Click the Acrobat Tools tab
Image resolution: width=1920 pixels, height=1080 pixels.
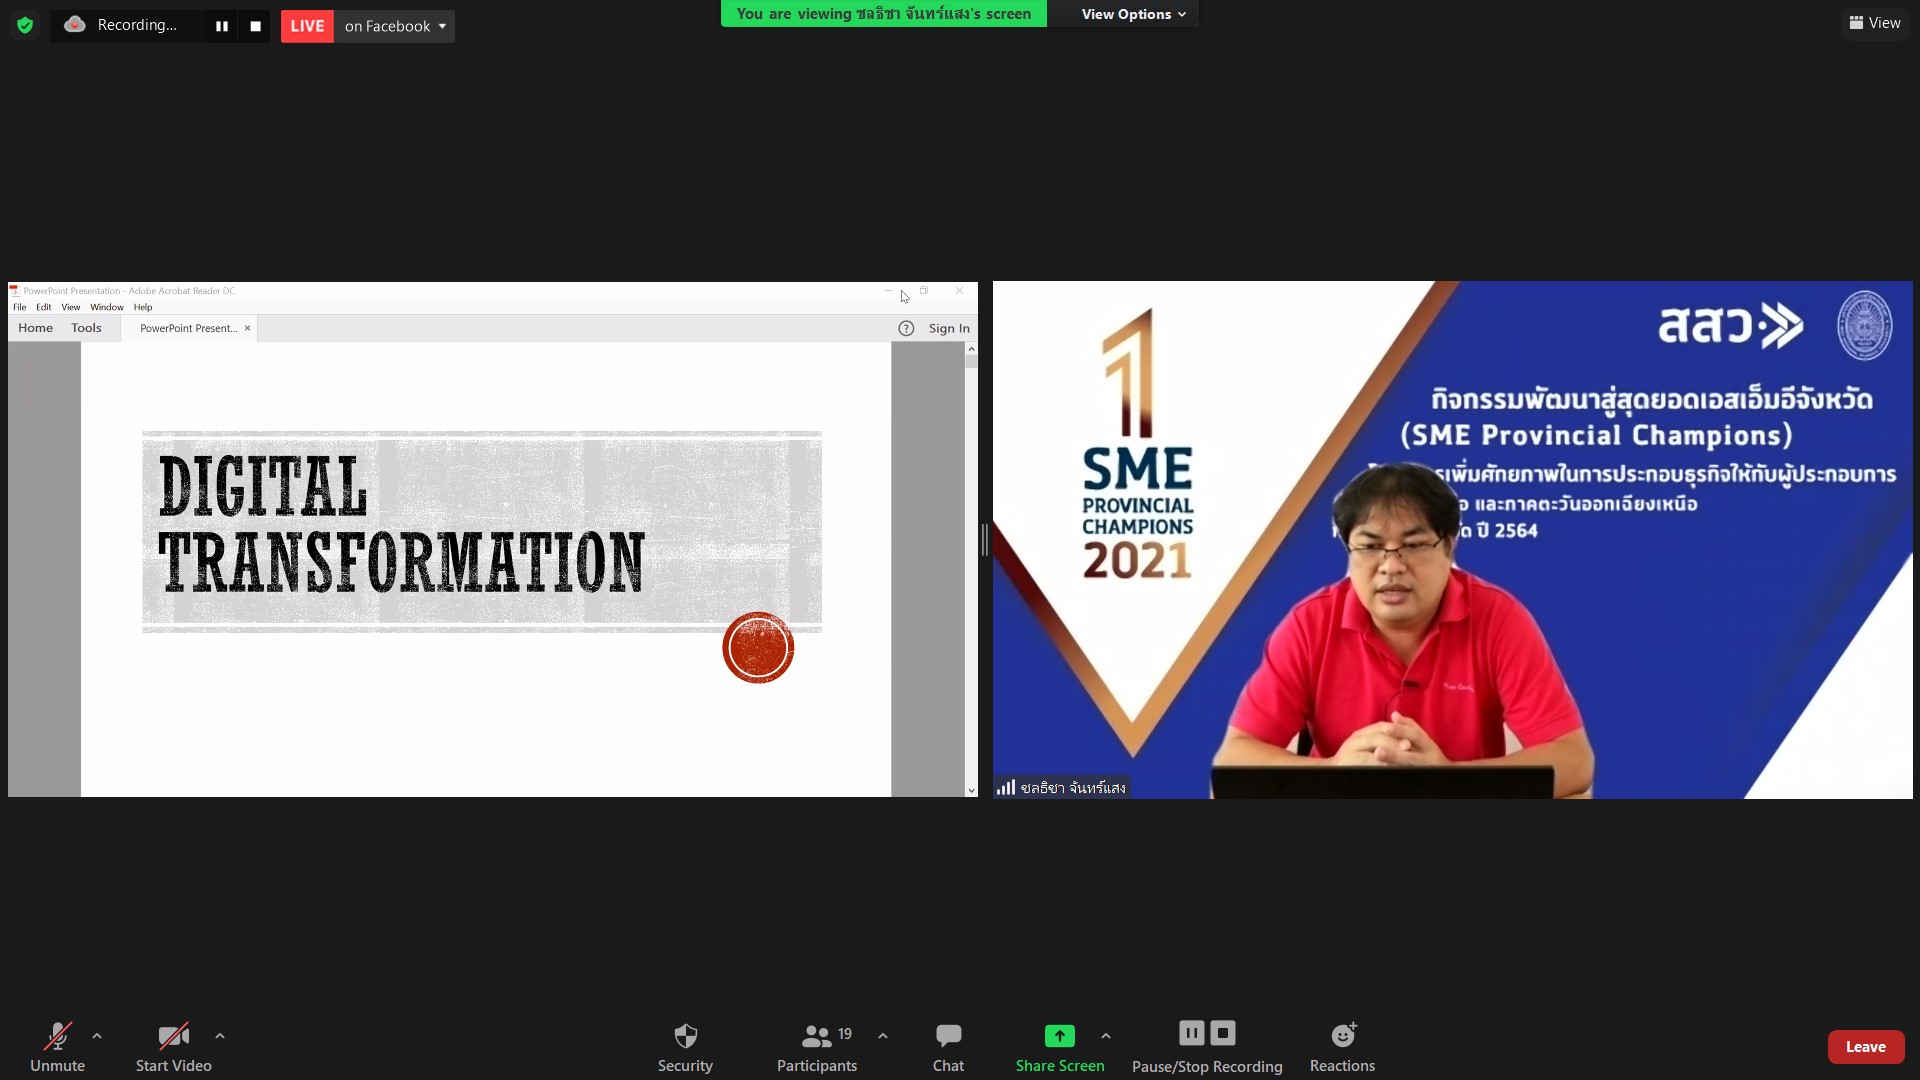click(x=86, y=328)
